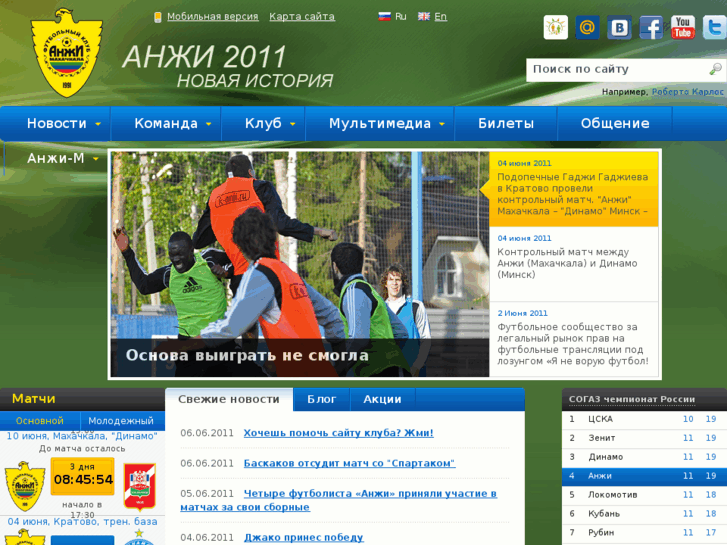The width and height of the screenshot is (727, 545).
Task: Expand the Мультимедиа menu arrow
Action: [442, 124]
